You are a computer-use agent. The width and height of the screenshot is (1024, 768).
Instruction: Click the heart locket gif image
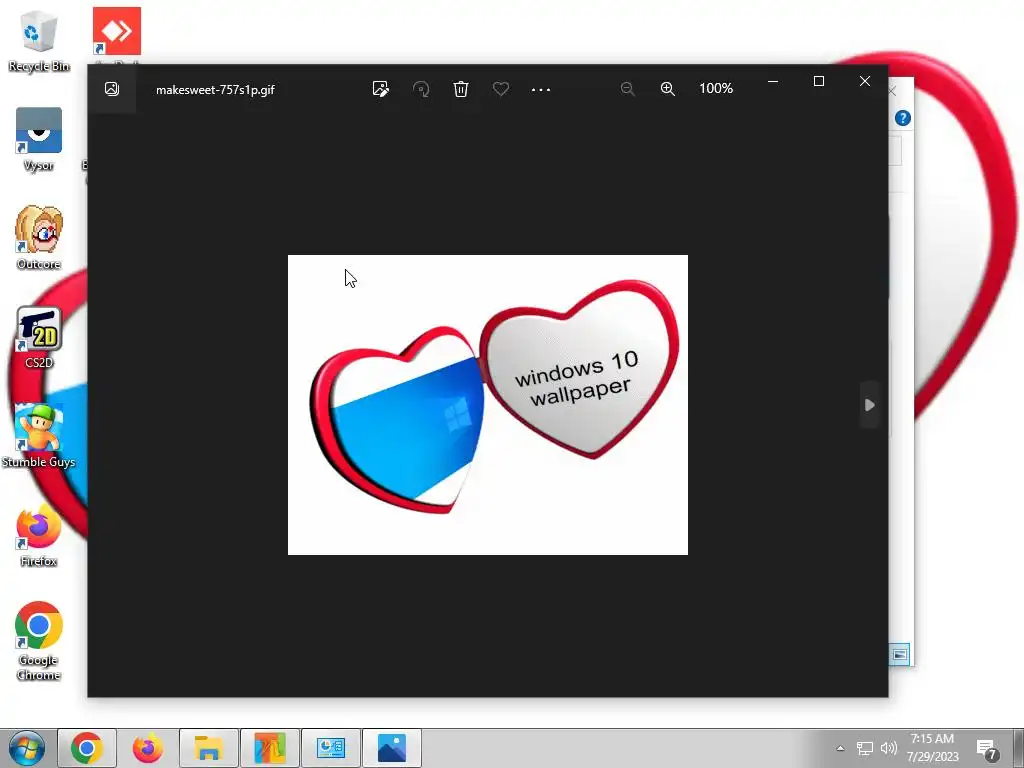pos(488,405)
